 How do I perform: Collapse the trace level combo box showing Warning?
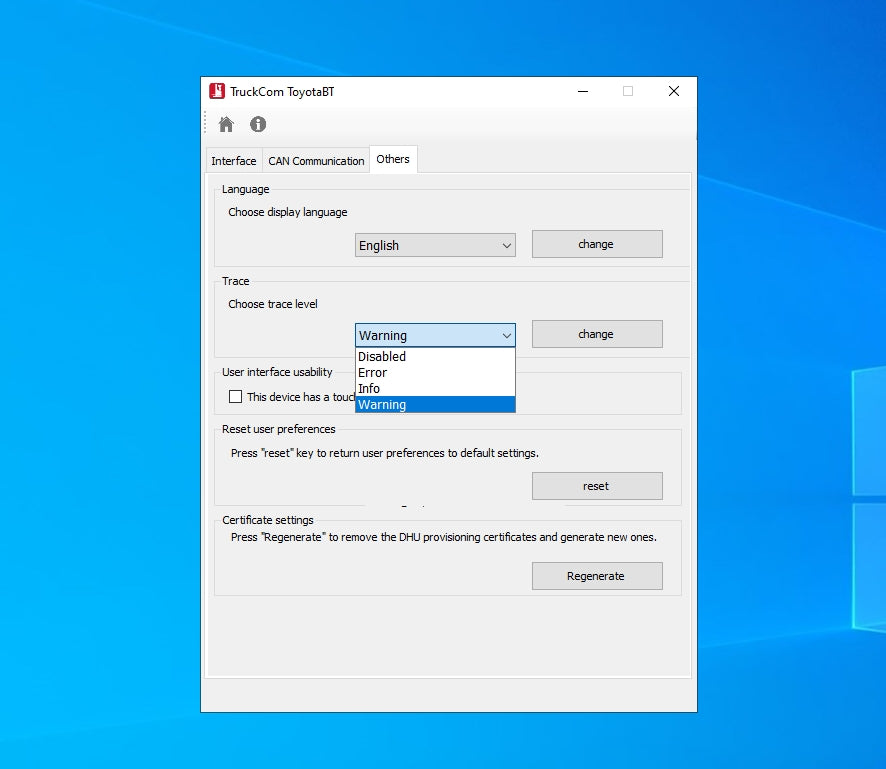point(435,335)
